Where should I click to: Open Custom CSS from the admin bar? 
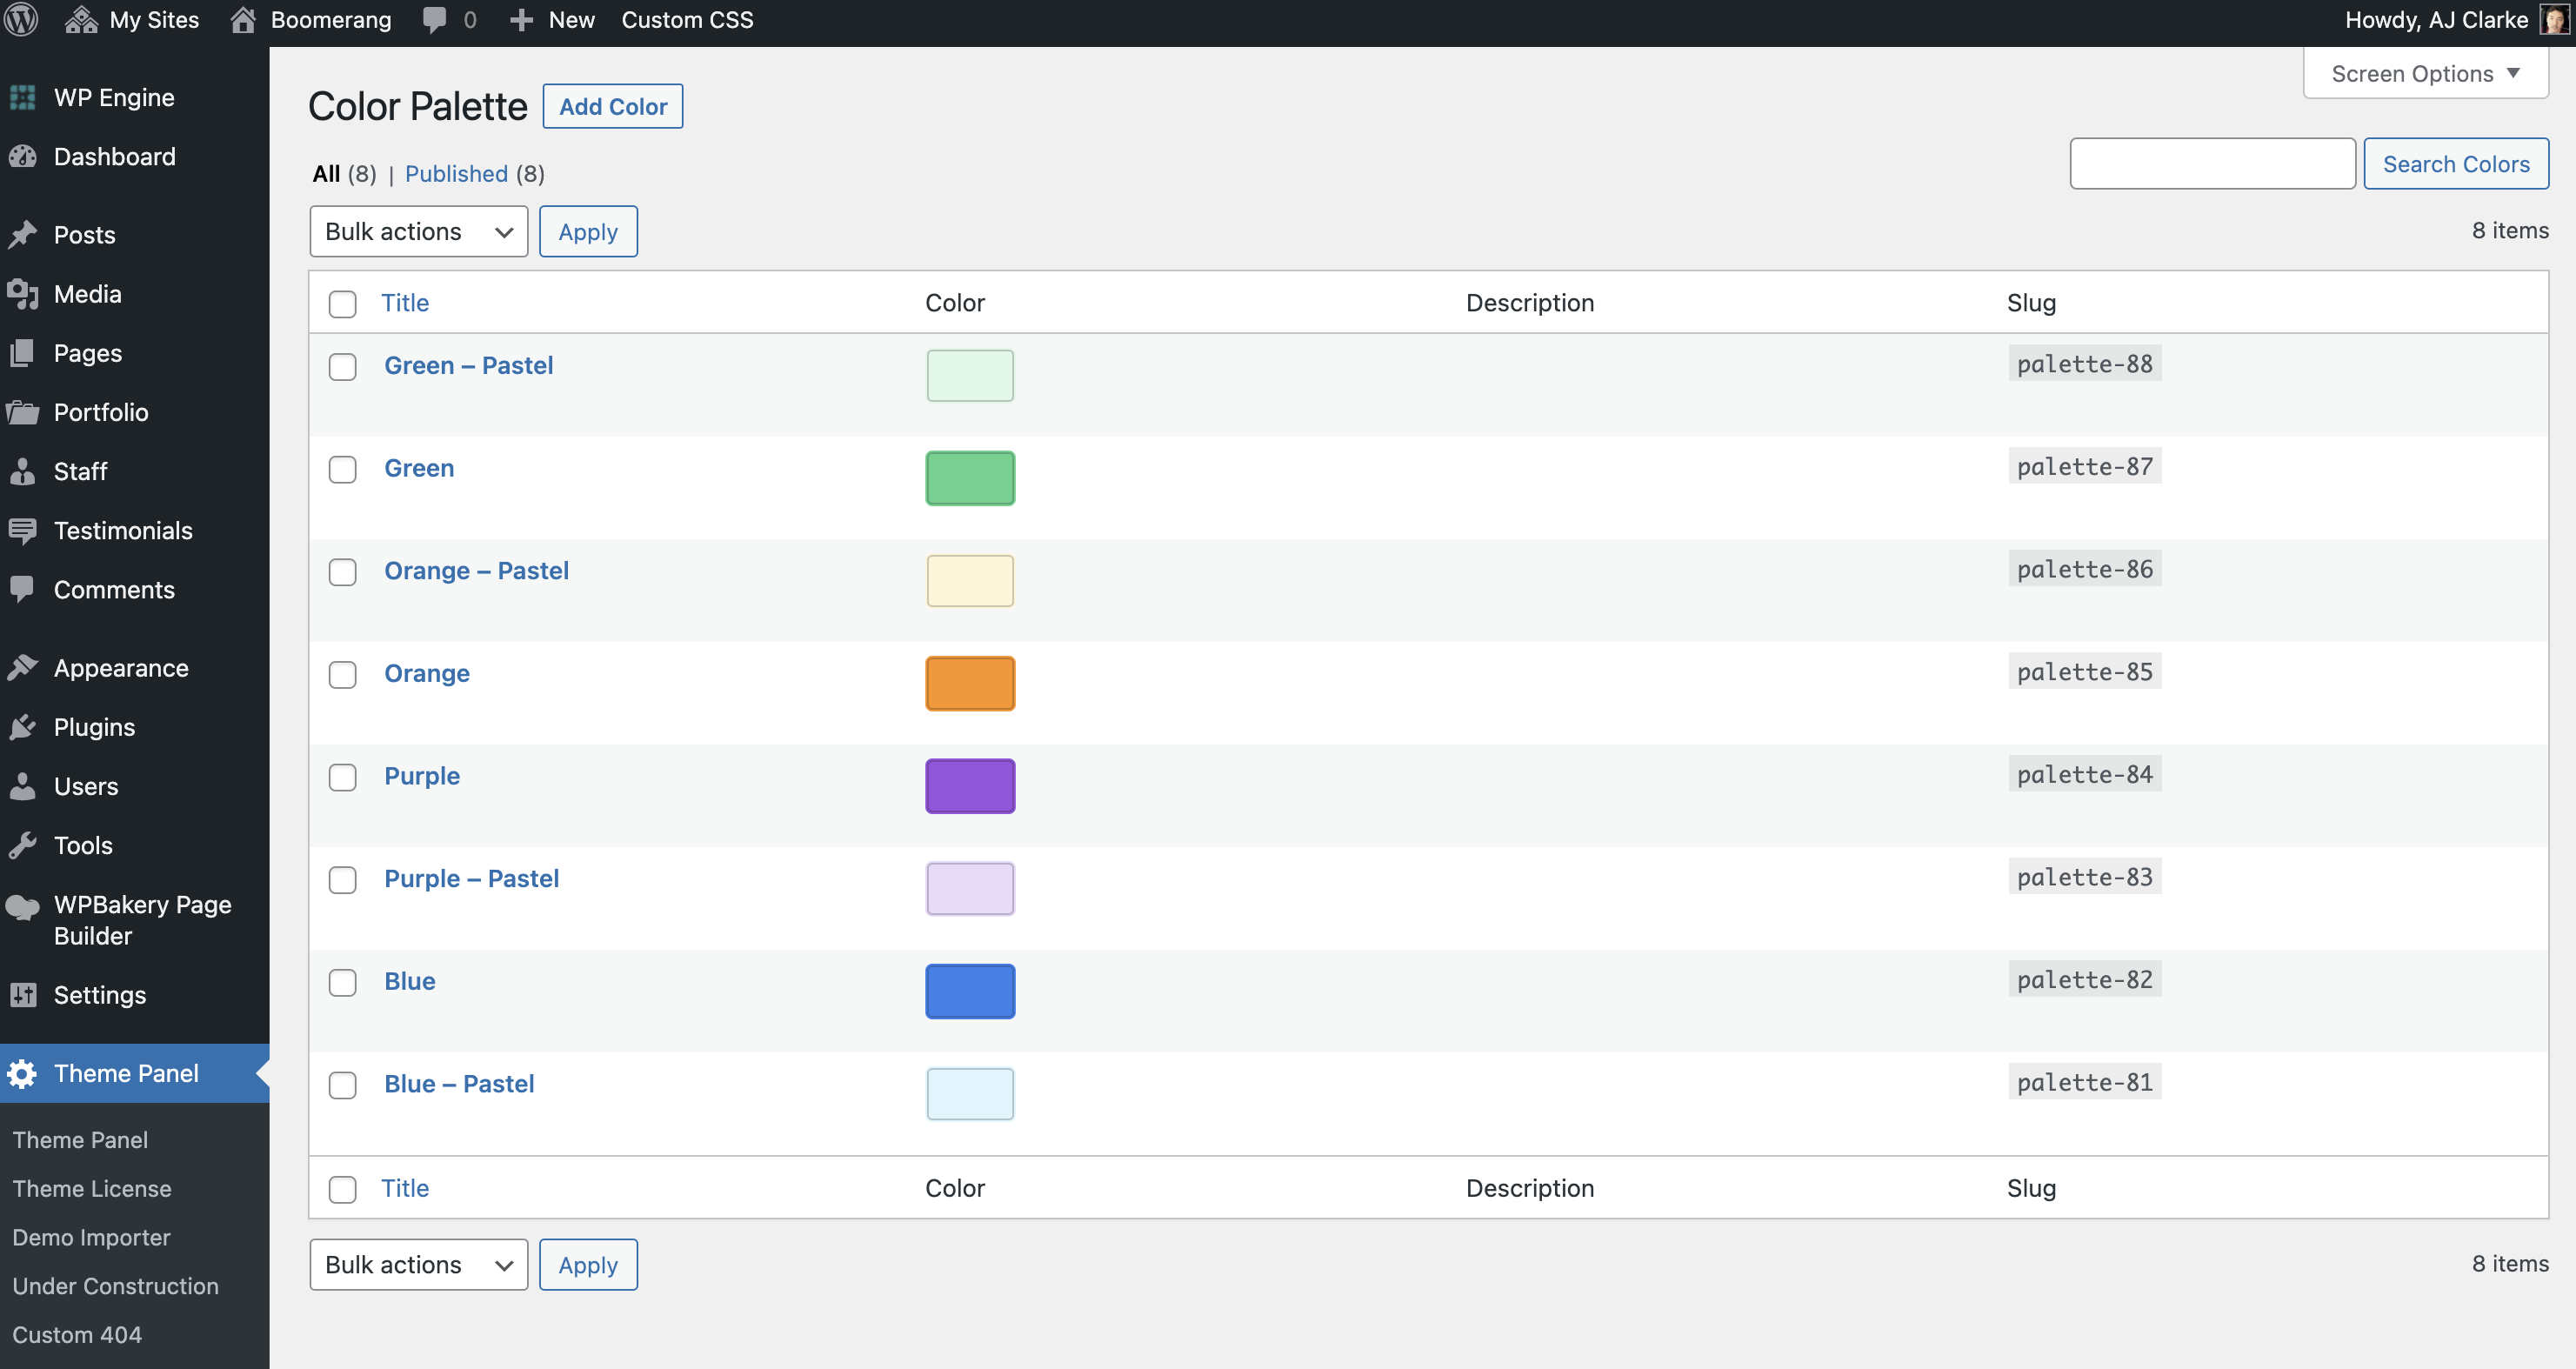click(687, 19)
